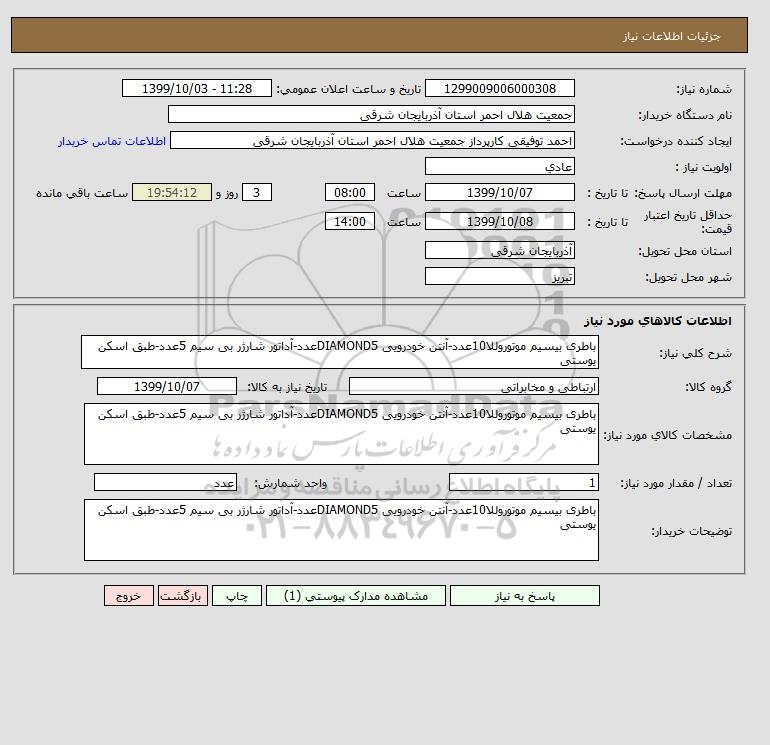Click the announcement date field 1399/10/03 - 11:28
Viewport: 770px width, 745px height.
coord(196,88)
